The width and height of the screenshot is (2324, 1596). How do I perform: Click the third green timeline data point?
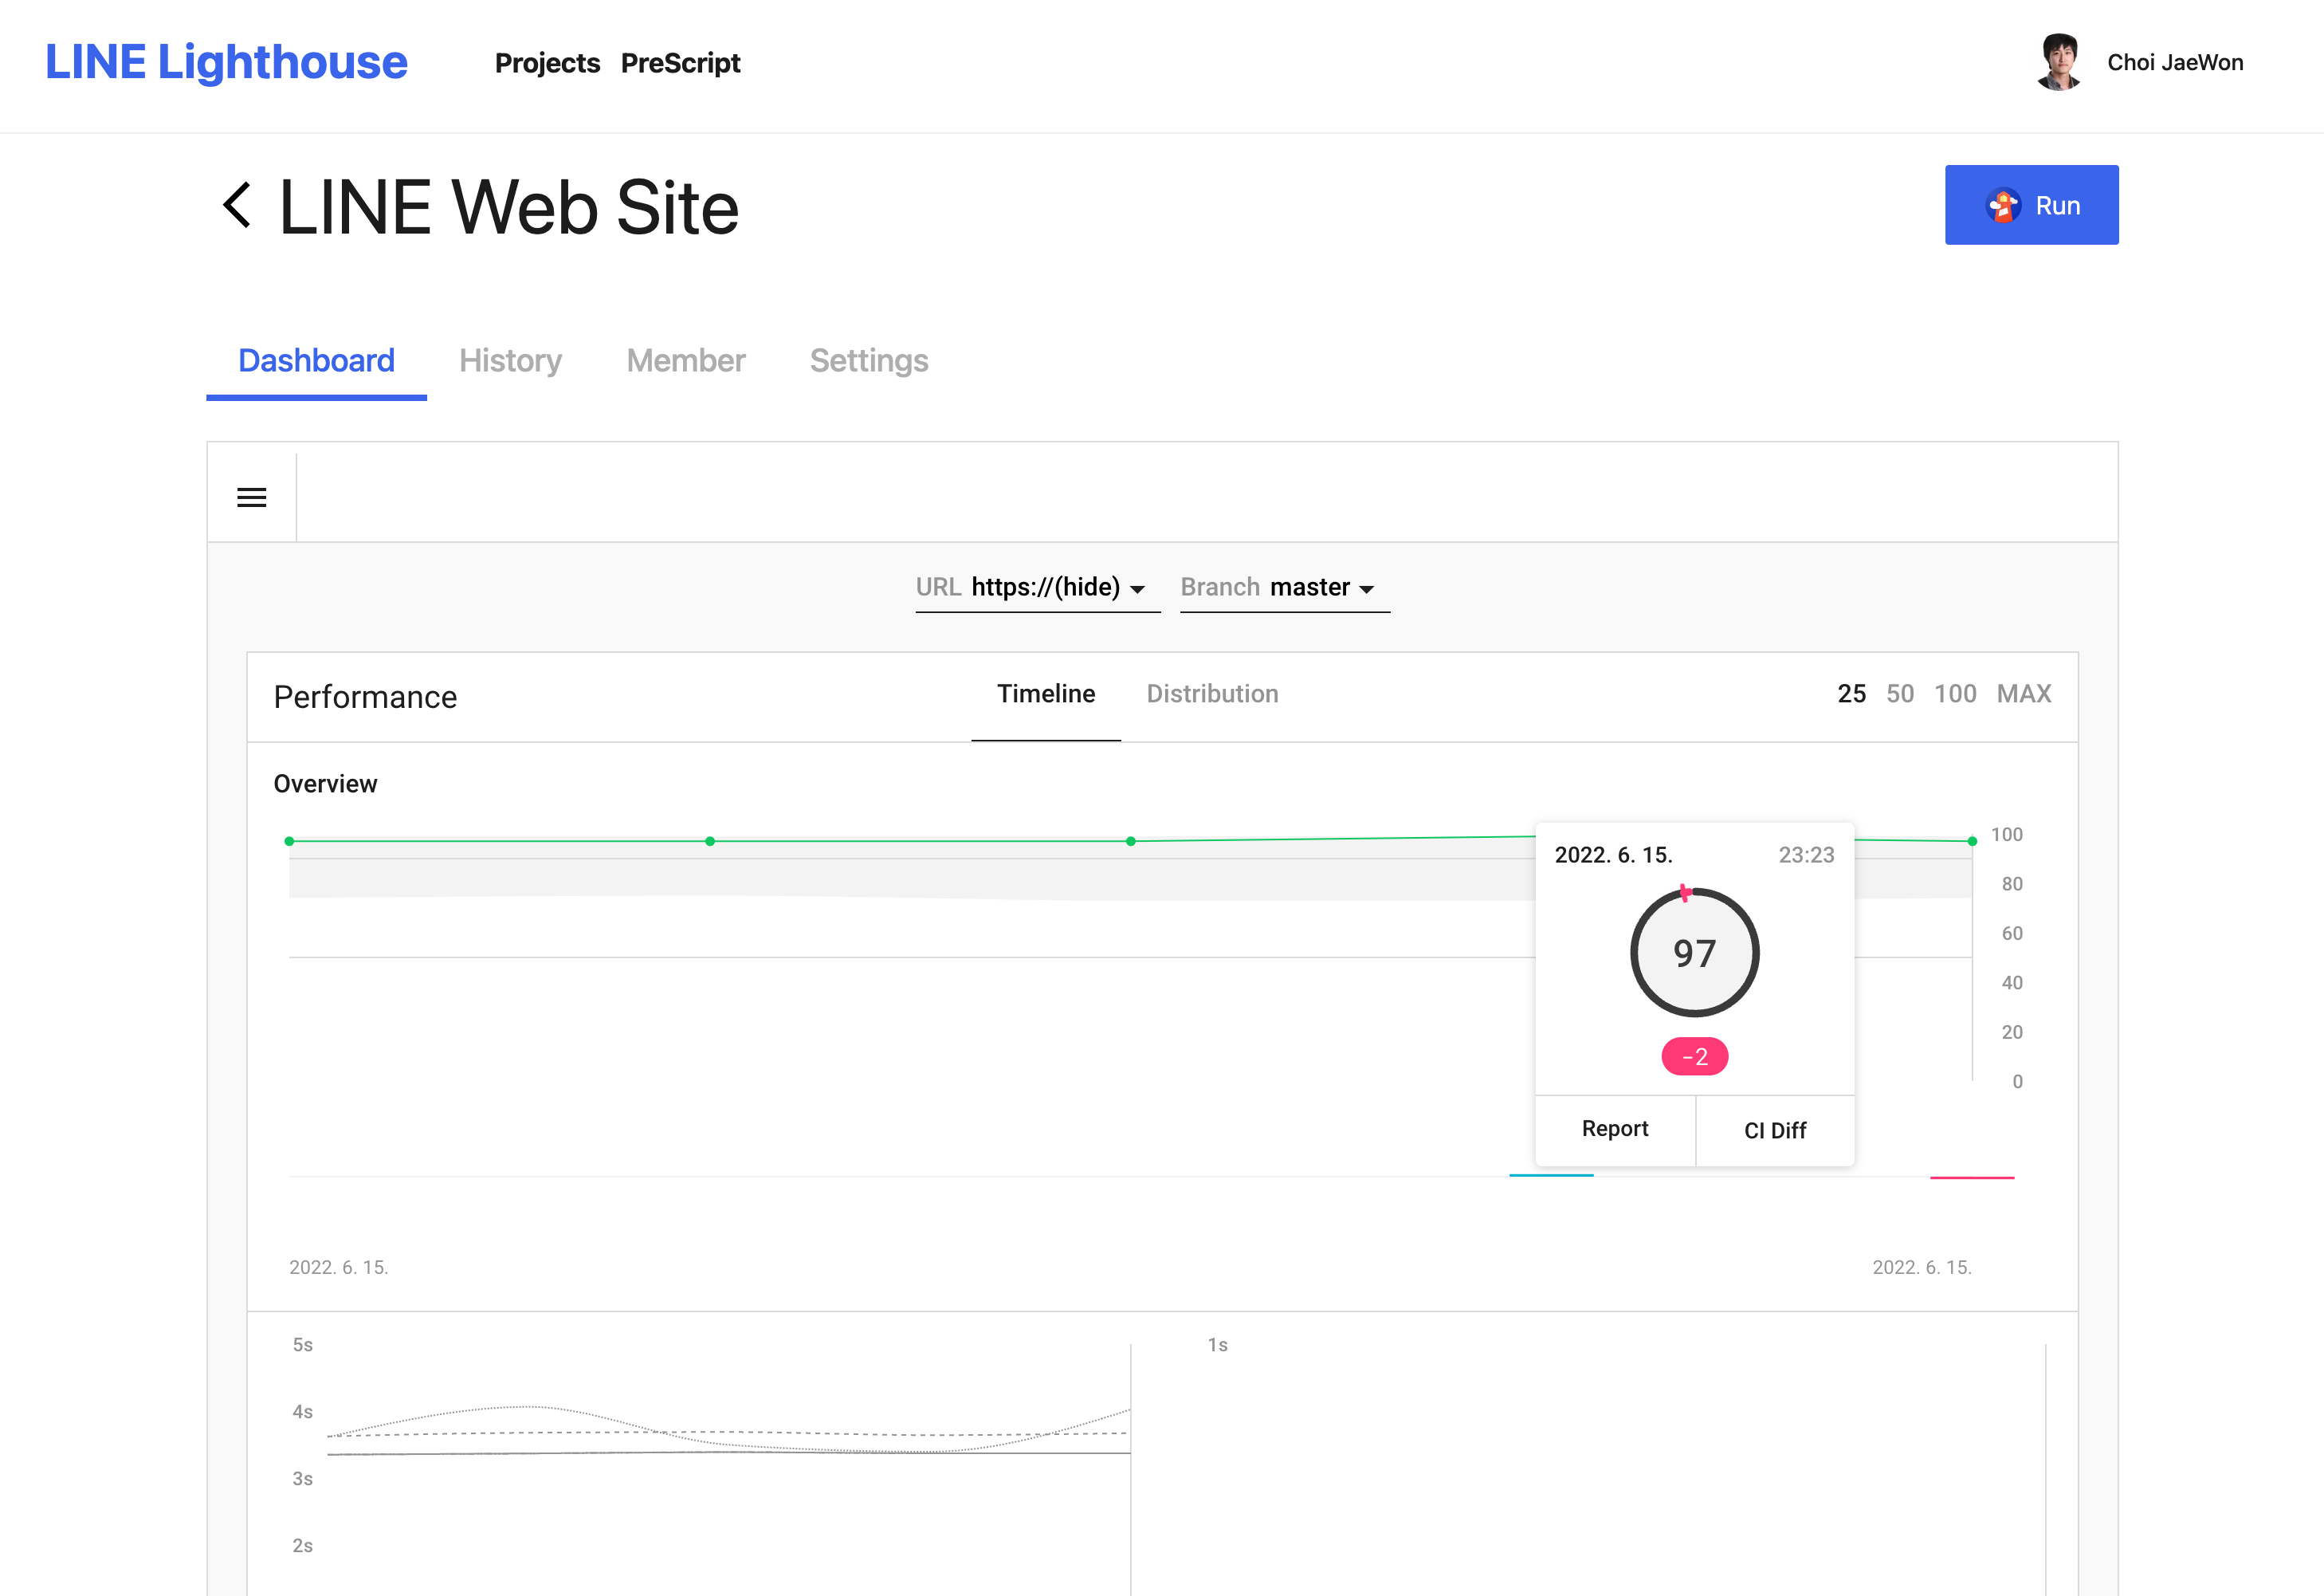tap(1131, 841)
